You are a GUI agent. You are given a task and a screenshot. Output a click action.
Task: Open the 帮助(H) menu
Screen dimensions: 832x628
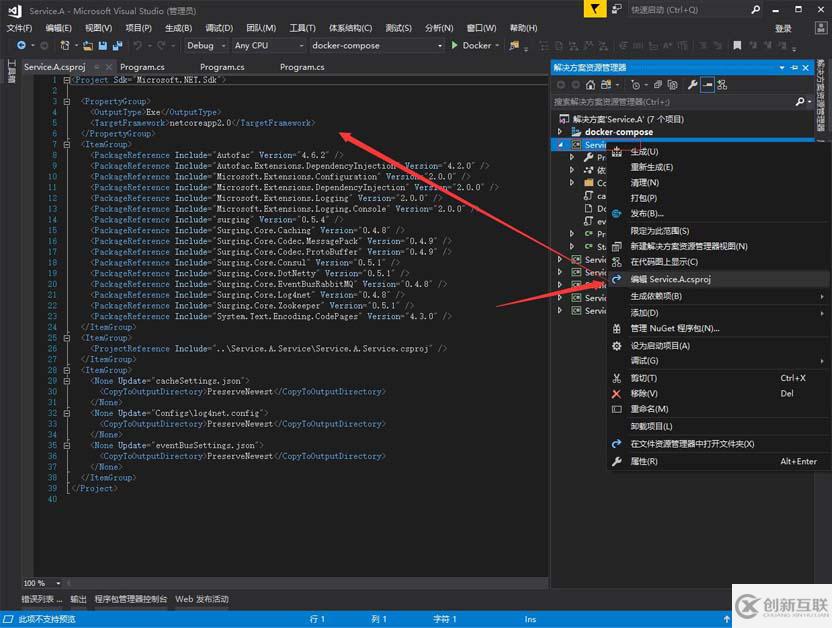(x=524, y=28)
